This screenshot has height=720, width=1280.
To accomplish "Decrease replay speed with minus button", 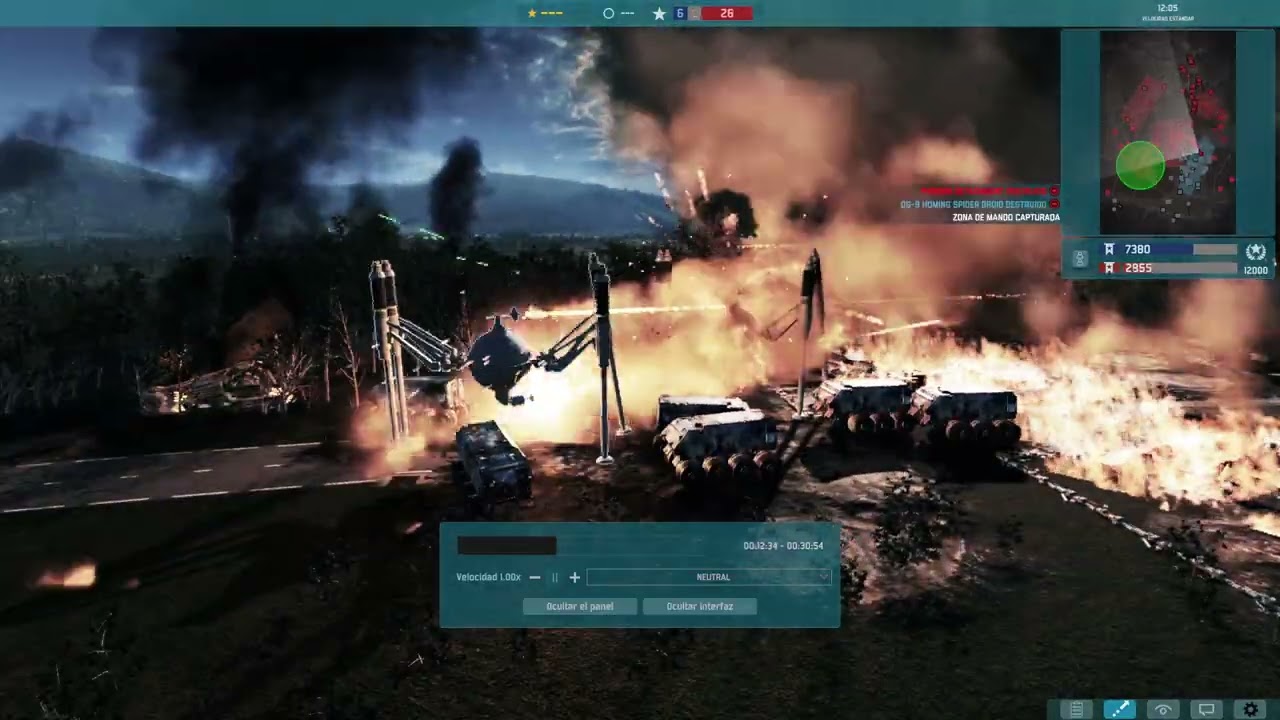I will click(x=535, y=577).
